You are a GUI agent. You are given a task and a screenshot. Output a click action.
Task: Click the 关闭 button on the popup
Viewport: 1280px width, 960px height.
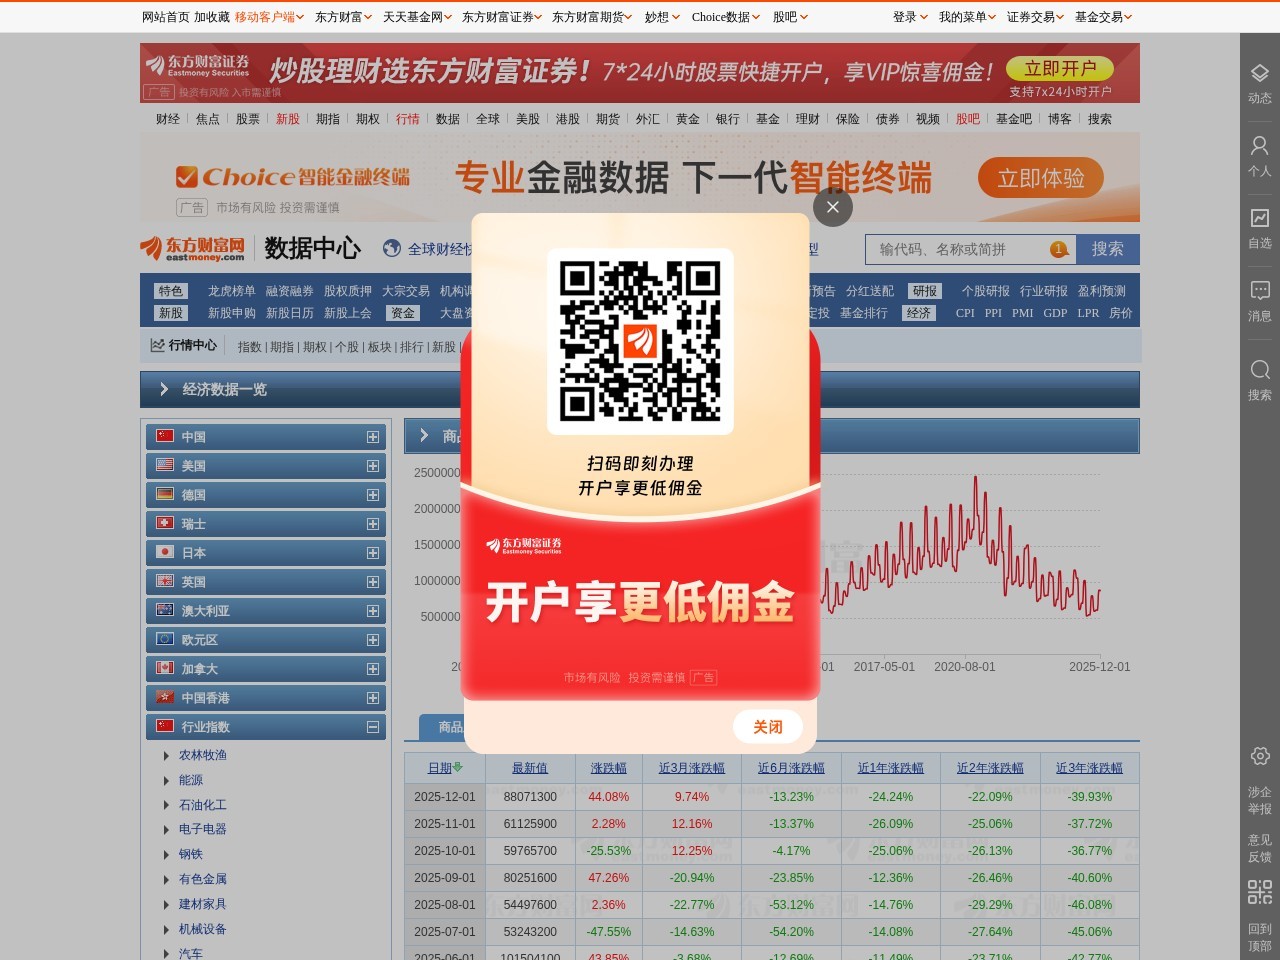pyautogui.click(x=768, y=727)
